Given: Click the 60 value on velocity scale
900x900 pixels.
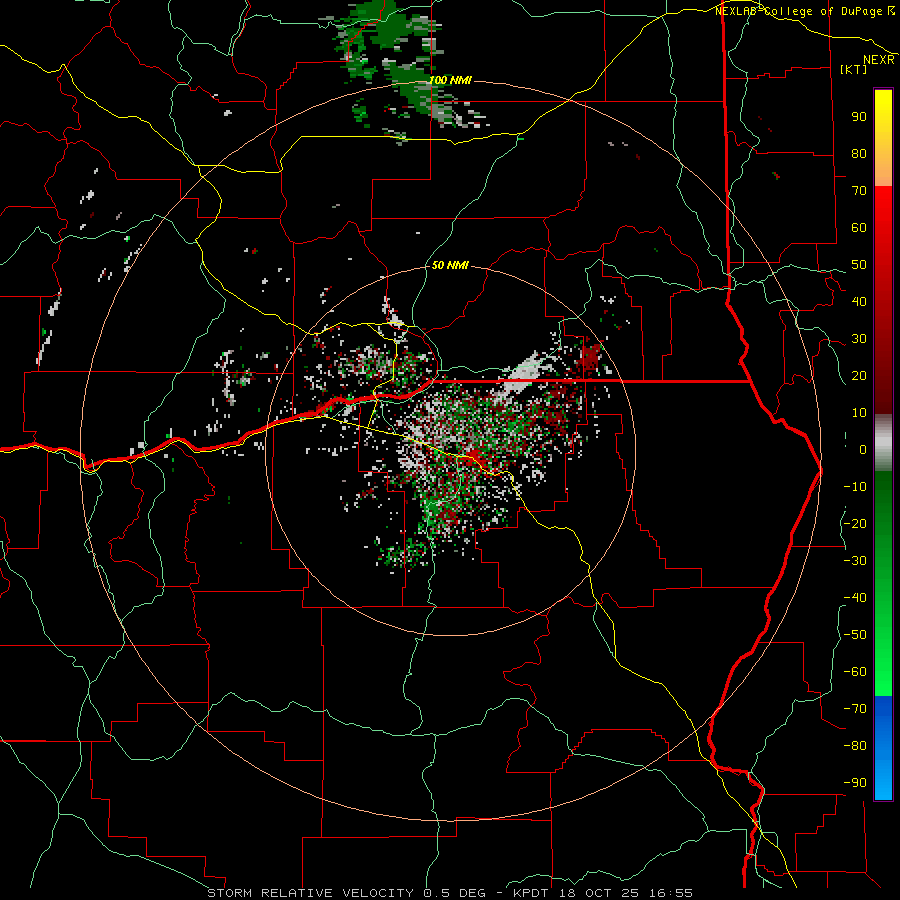Looking at the screenshot, I should [x=859, y=228].
